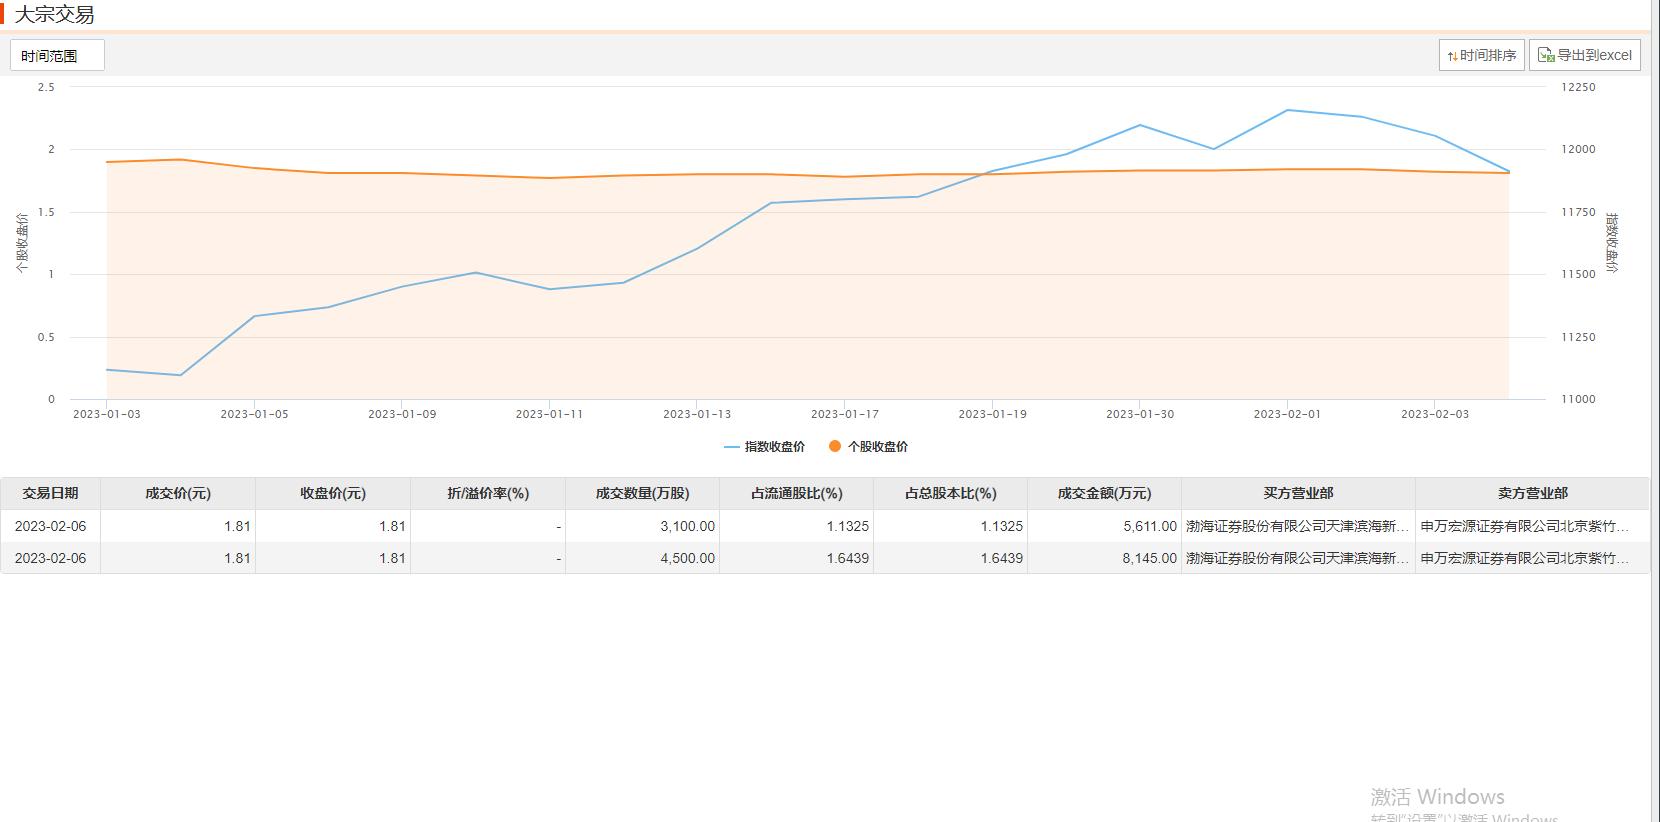Click the 成交数量(万股) column header

coord(642,493)
